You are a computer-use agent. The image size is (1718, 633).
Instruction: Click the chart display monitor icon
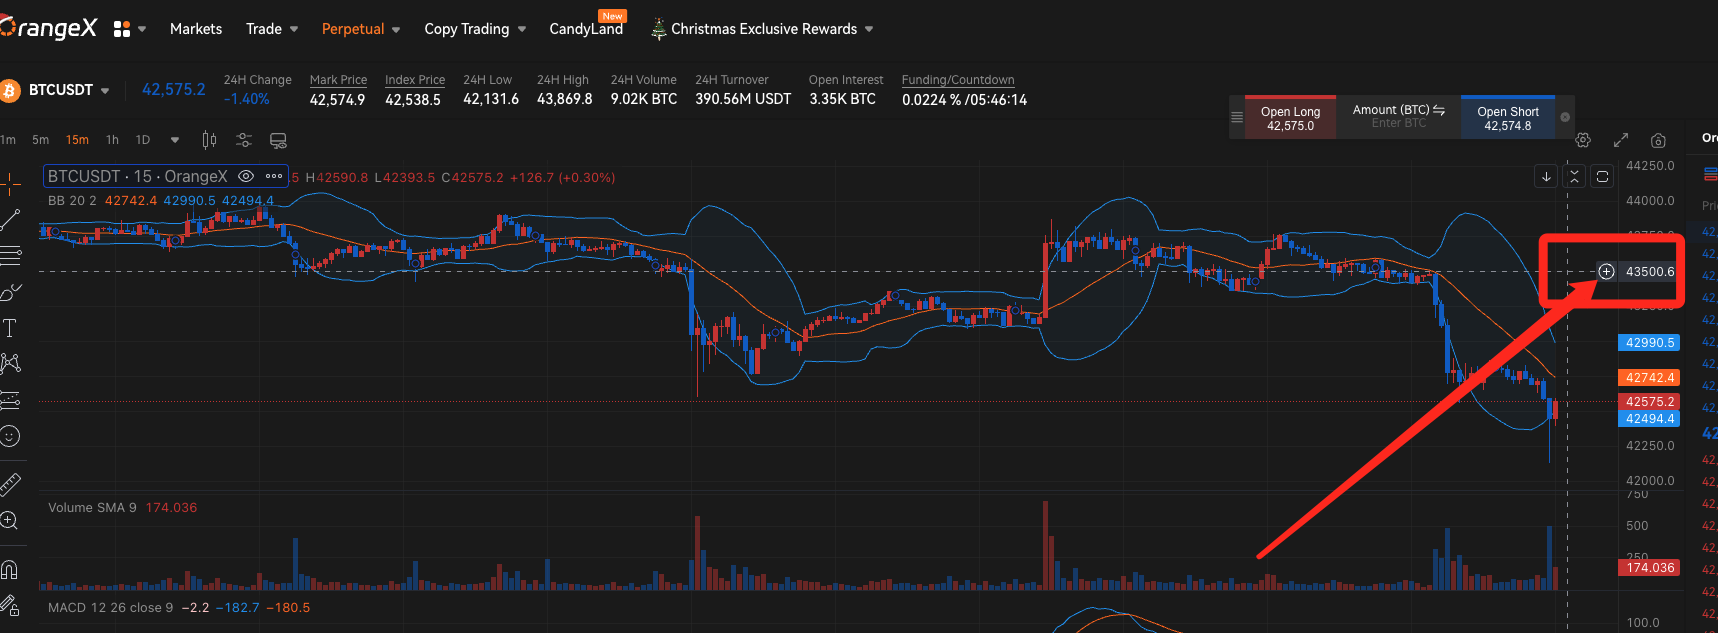tap(279, 140)
